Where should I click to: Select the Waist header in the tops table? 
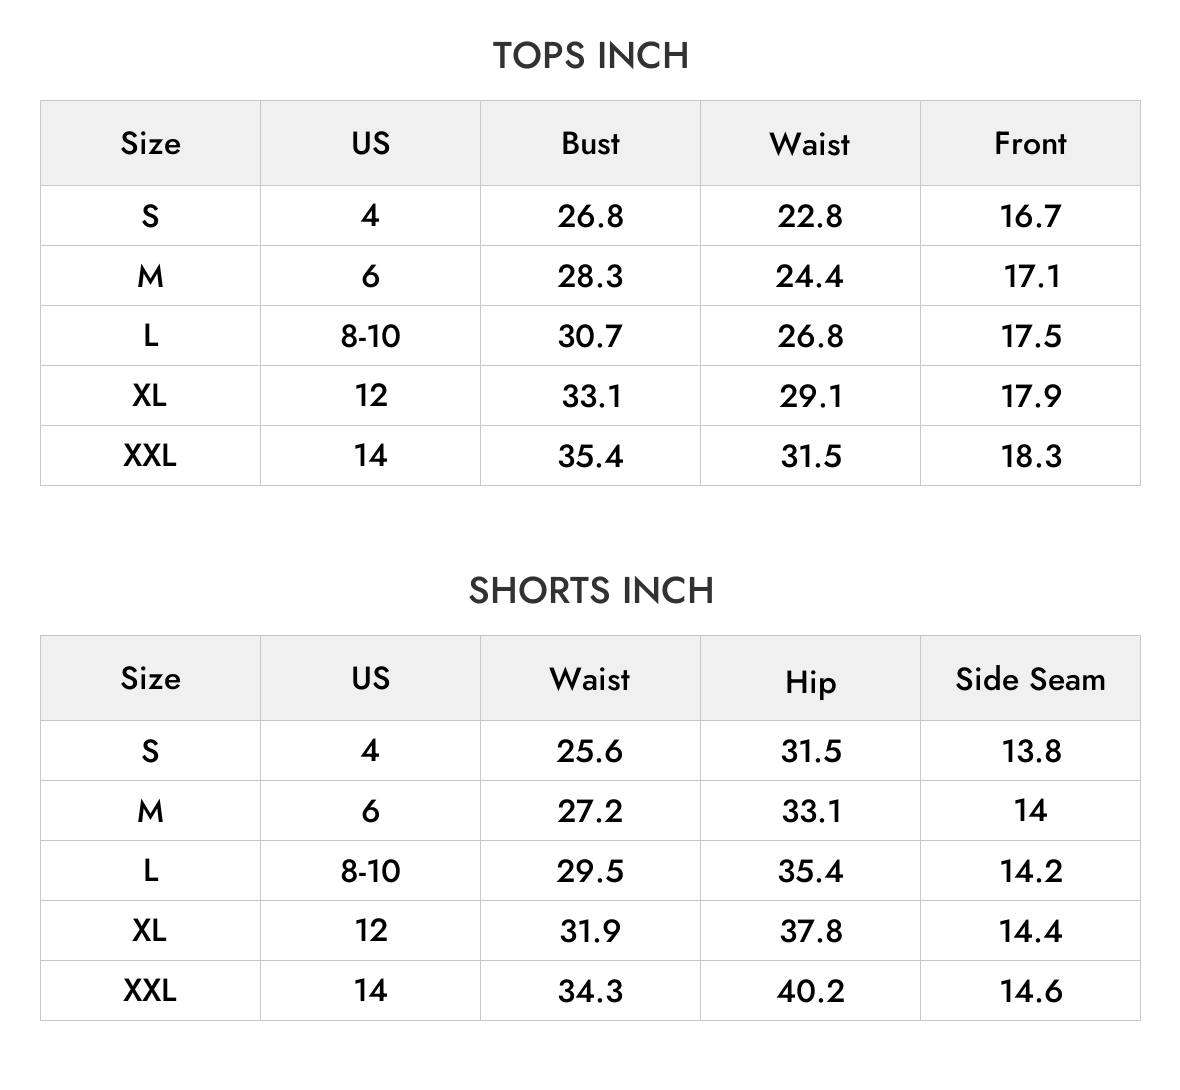click(810, 144)
